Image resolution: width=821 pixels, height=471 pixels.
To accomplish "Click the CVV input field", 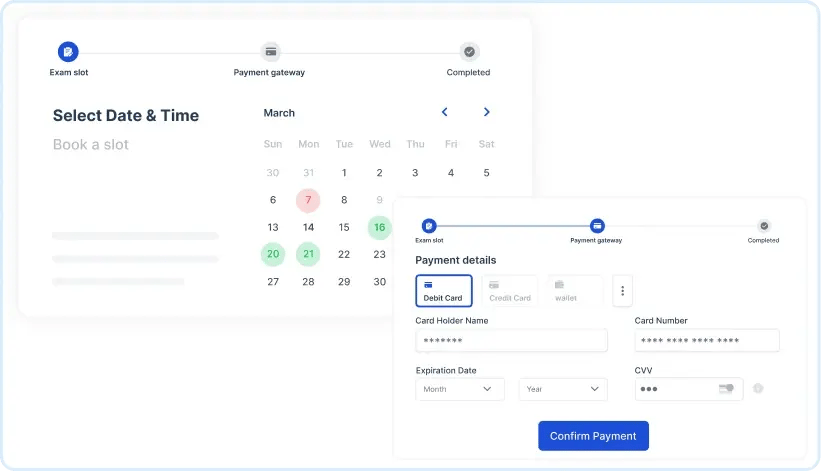I will click(689, 389).
